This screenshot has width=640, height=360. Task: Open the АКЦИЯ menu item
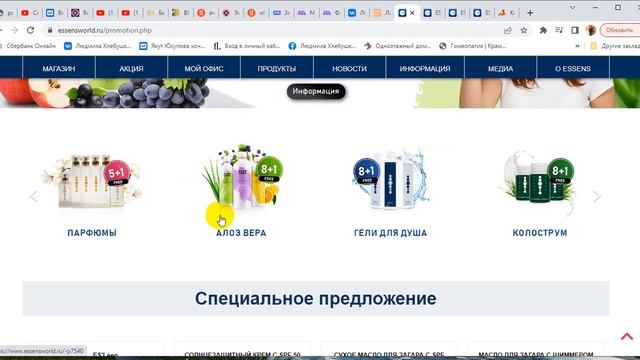point(131,69)
